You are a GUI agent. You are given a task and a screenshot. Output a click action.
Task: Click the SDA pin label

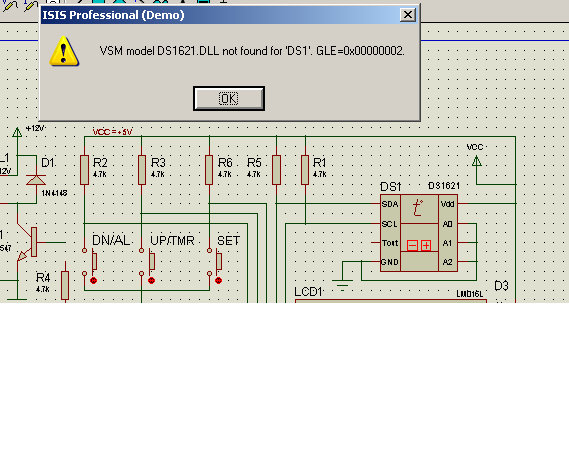tap(390, 204)
